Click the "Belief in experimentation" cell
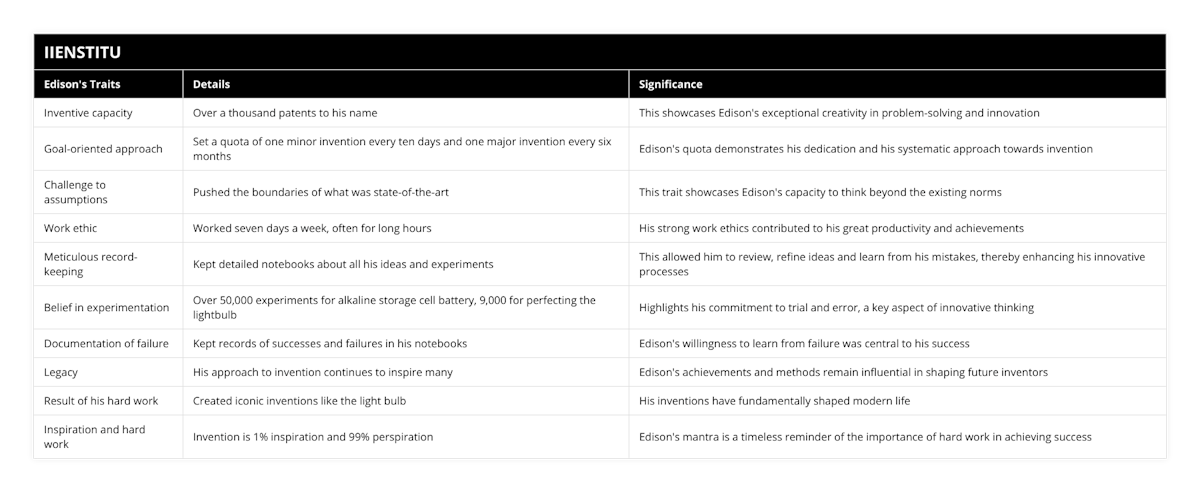The image size is (1200, 492). point(106,307)
